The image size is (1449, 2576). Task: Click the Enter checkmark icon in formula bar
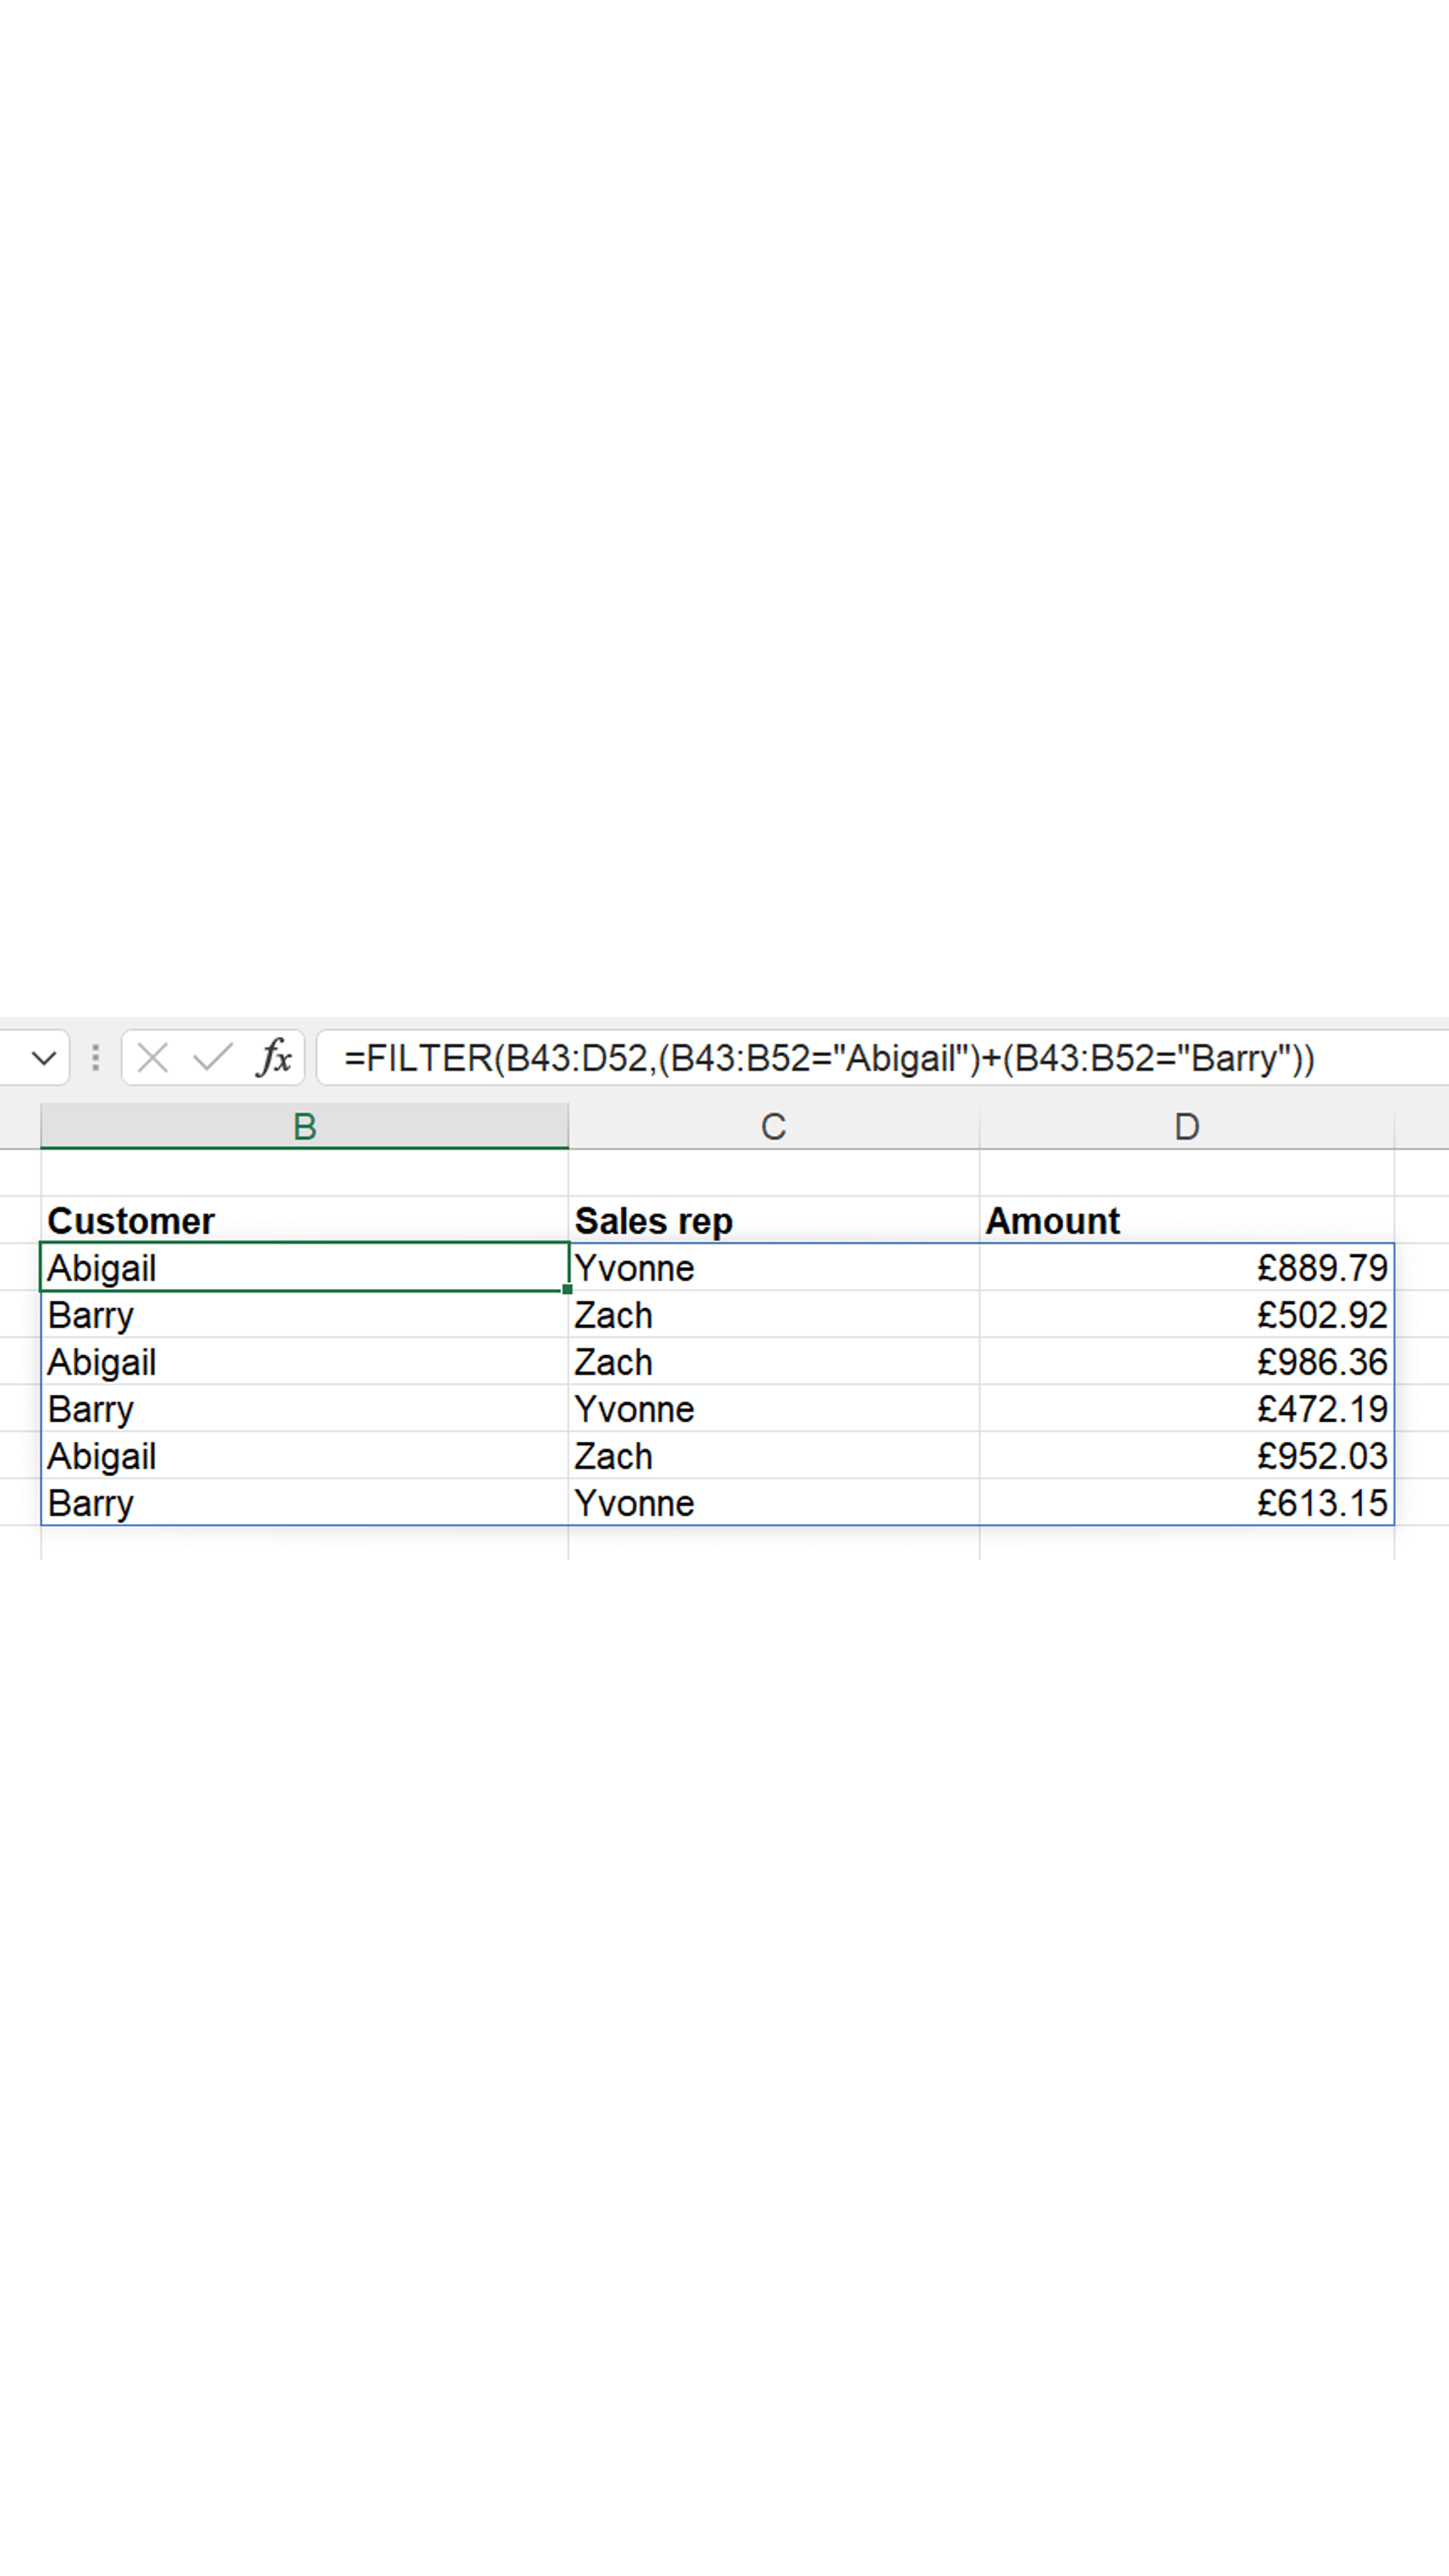pos(212,1058)
